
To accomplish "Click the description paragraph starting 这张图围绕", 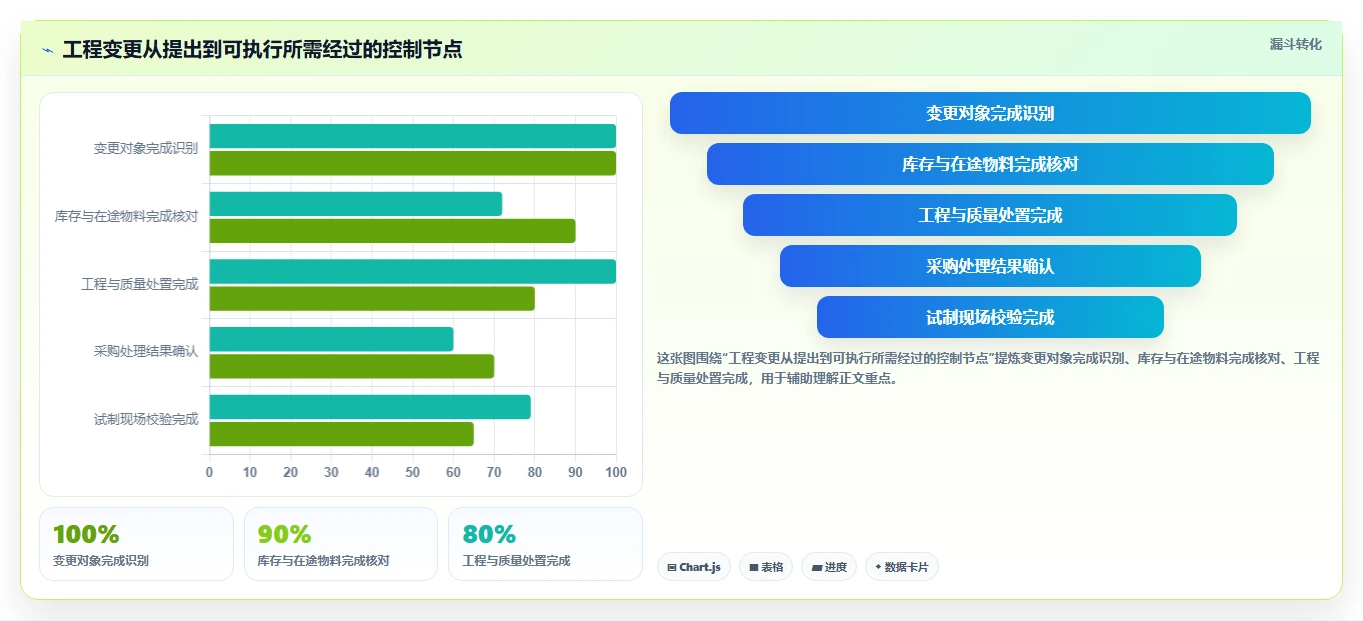I will [x=988, y=368].
